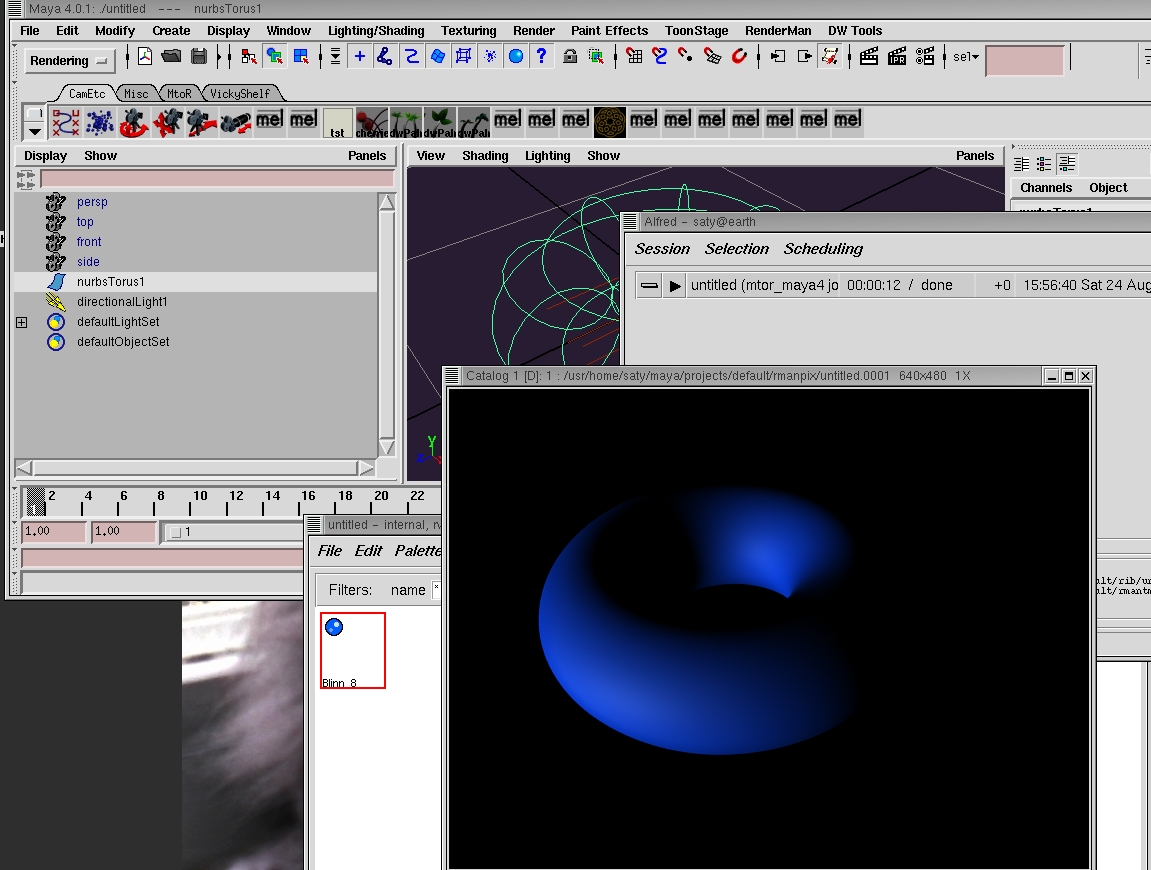Toggle the miscellaneous question-mark mask

(542, 57)
